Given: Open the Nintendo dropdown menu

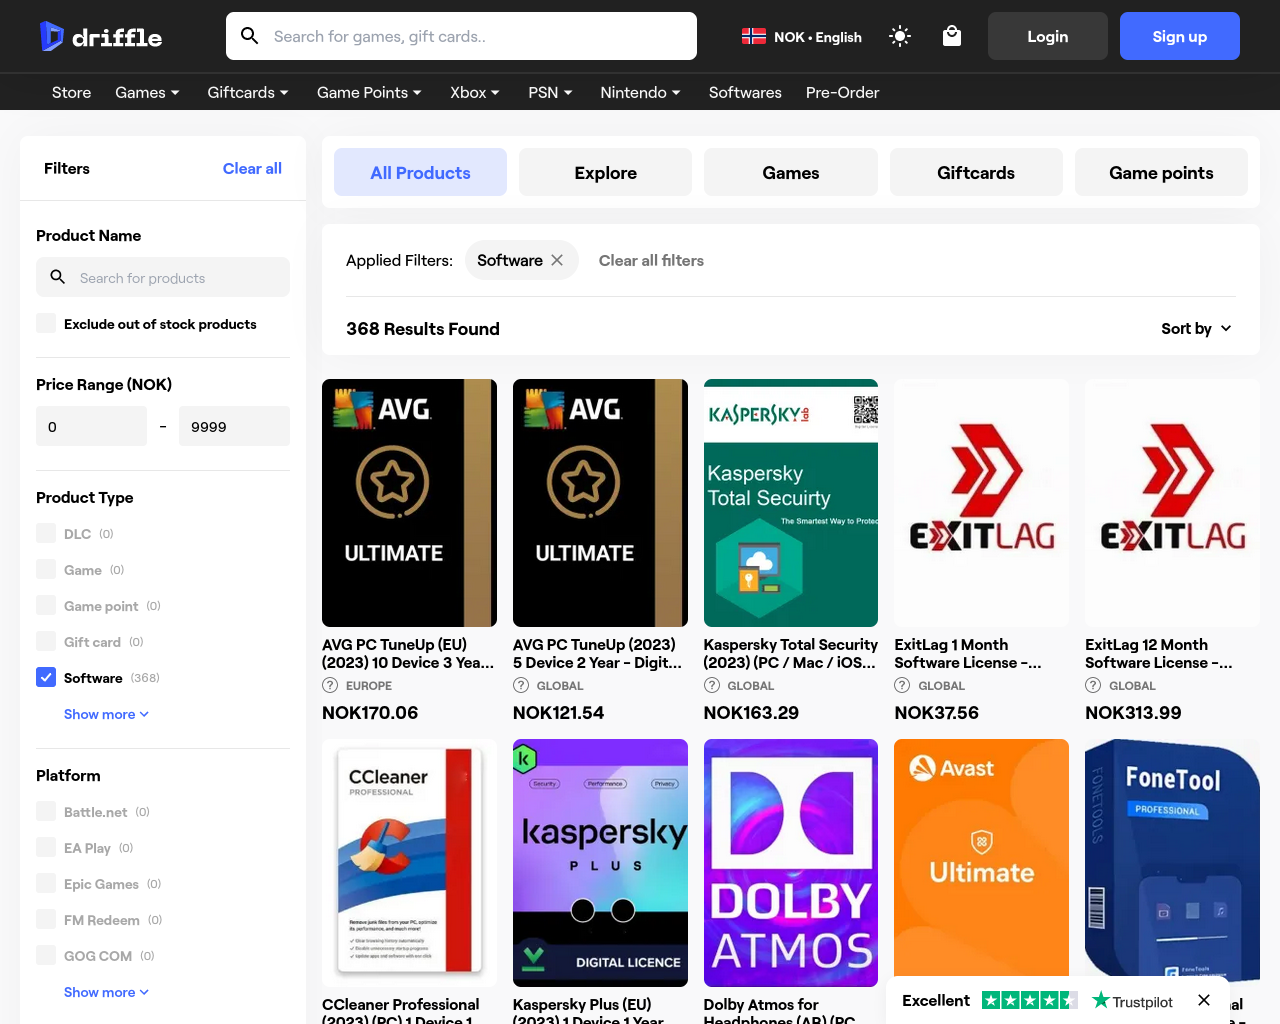Looking at the screenshot, I should coord(640,92).
